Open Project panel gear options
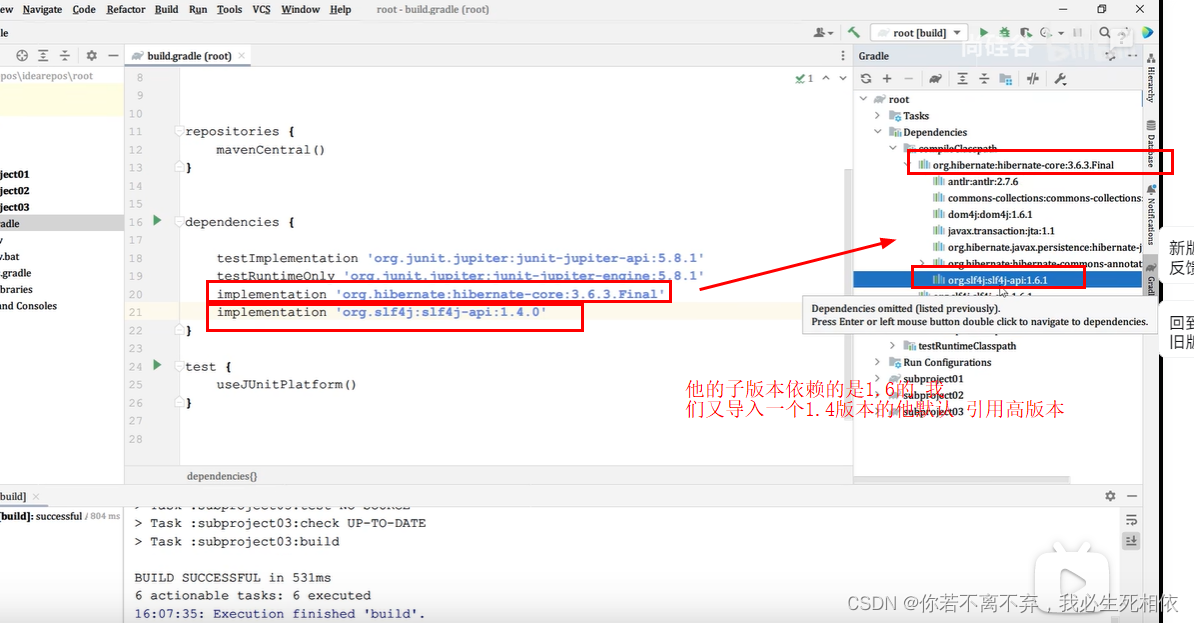The height and width of the screenshot is (623, 1194). tap(91, 56)
